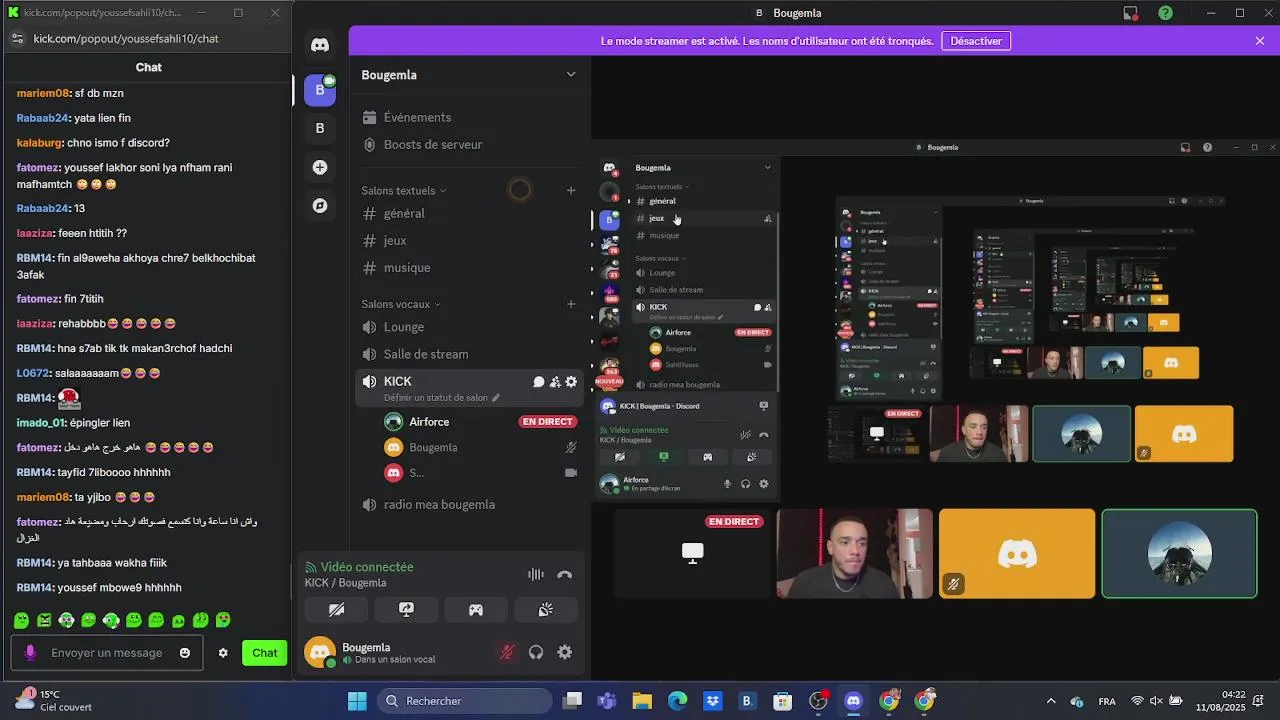Select the orange Discord muted participant tile
The image size is (1280, 720).
[1017, 554]
